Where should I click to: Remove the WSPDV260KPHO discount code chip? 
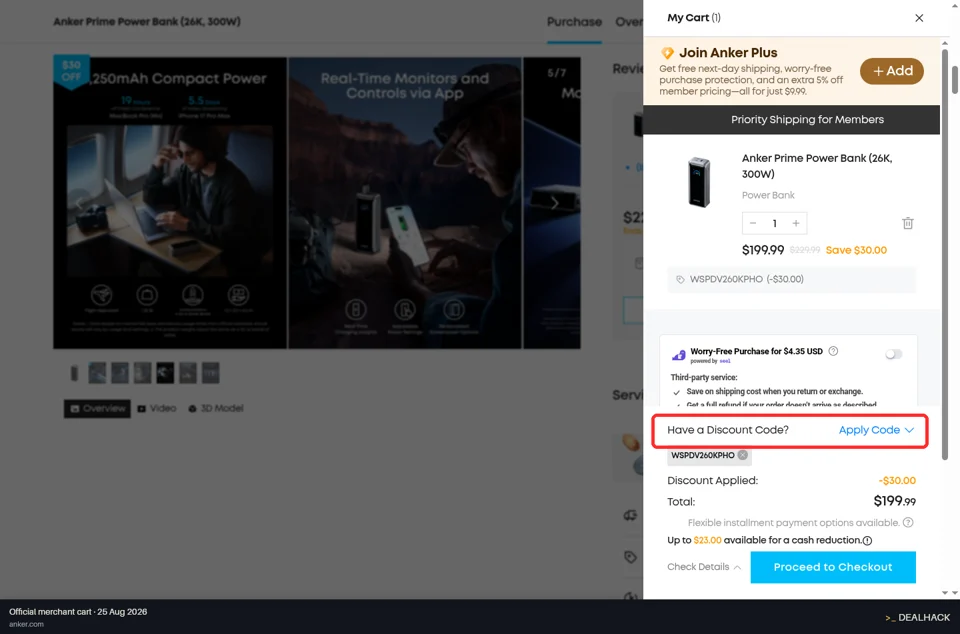pos(743,455)
